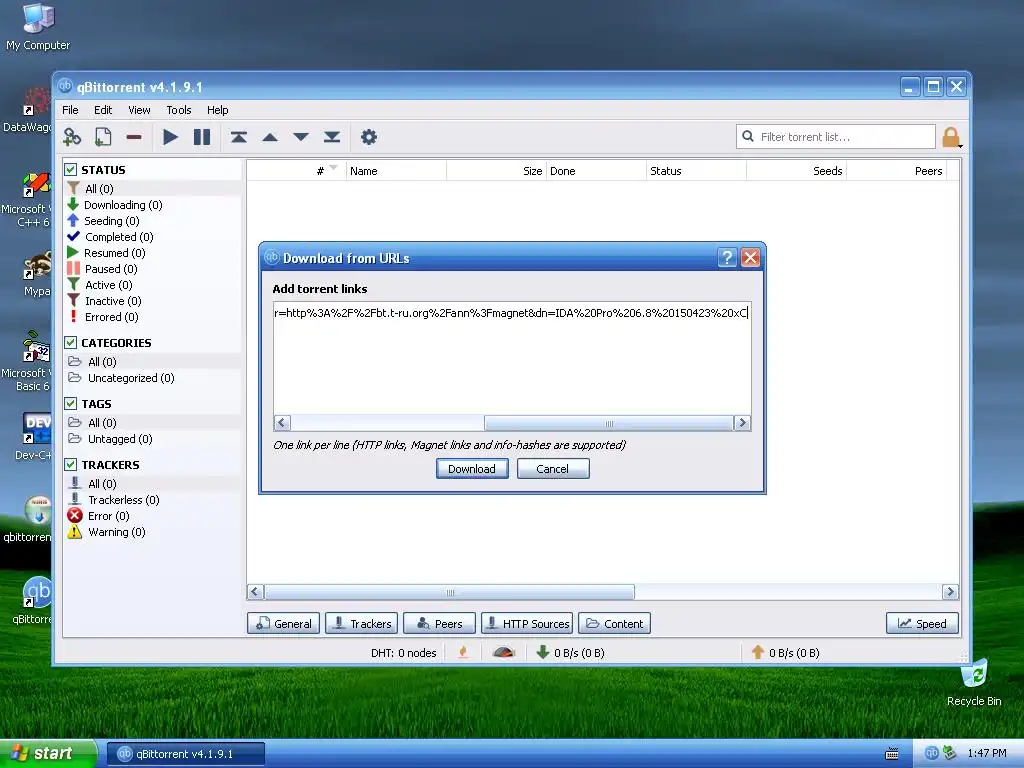This screenshot has width=1024, height=768.
Task: Click the download speed green arrow
Action: (542, 652)
